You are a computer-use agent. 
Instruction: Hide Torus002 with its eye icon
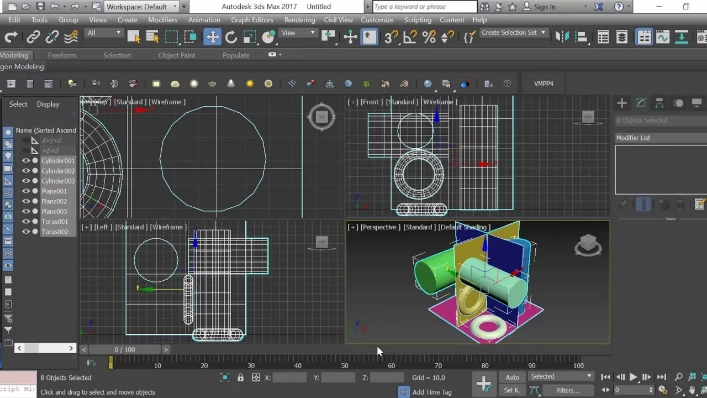point(26,231)
